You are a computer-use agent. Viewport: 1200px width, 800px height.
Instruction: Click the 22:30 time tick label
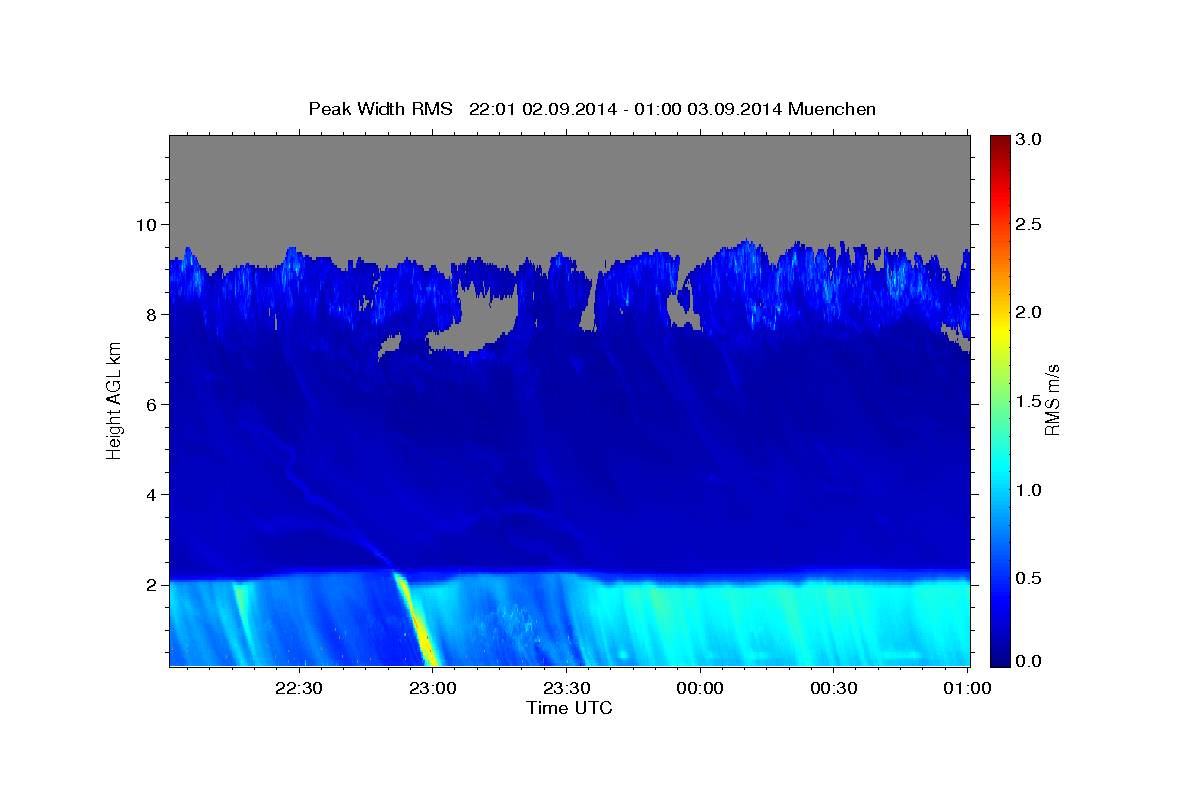(x=299, y=688)
